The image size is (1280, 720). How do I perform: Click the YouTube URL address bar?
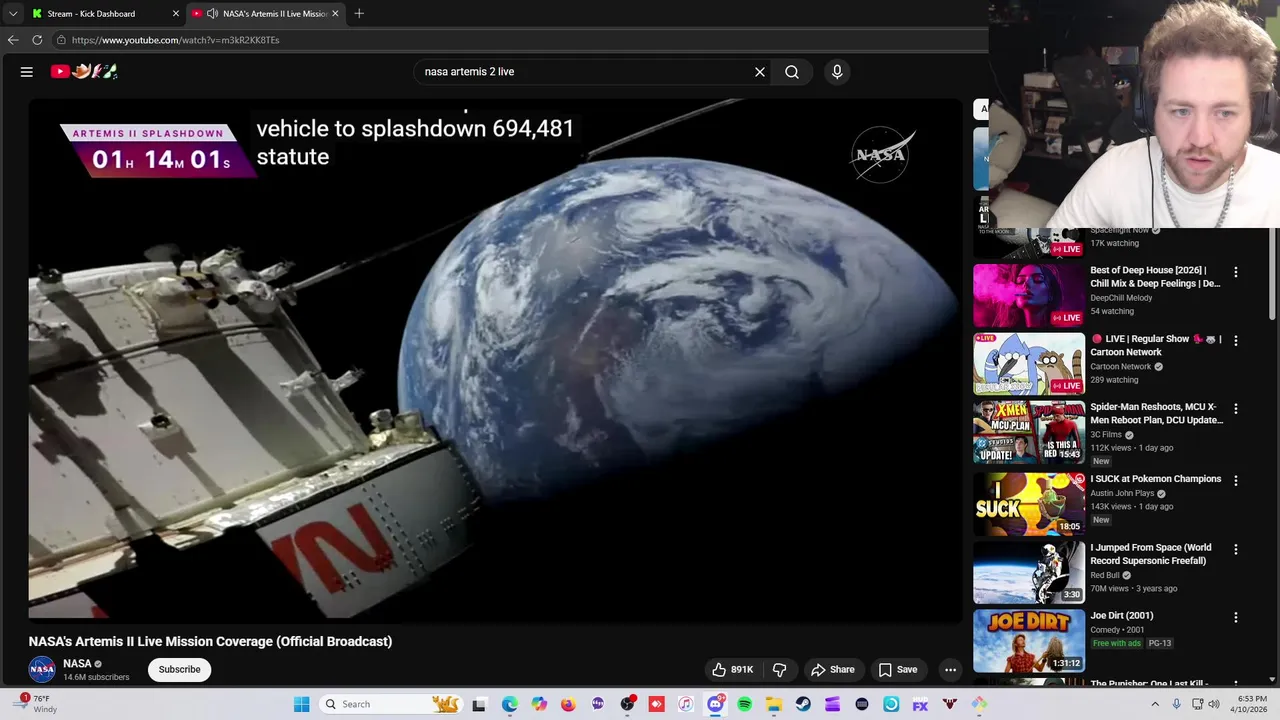click(520, 40)
